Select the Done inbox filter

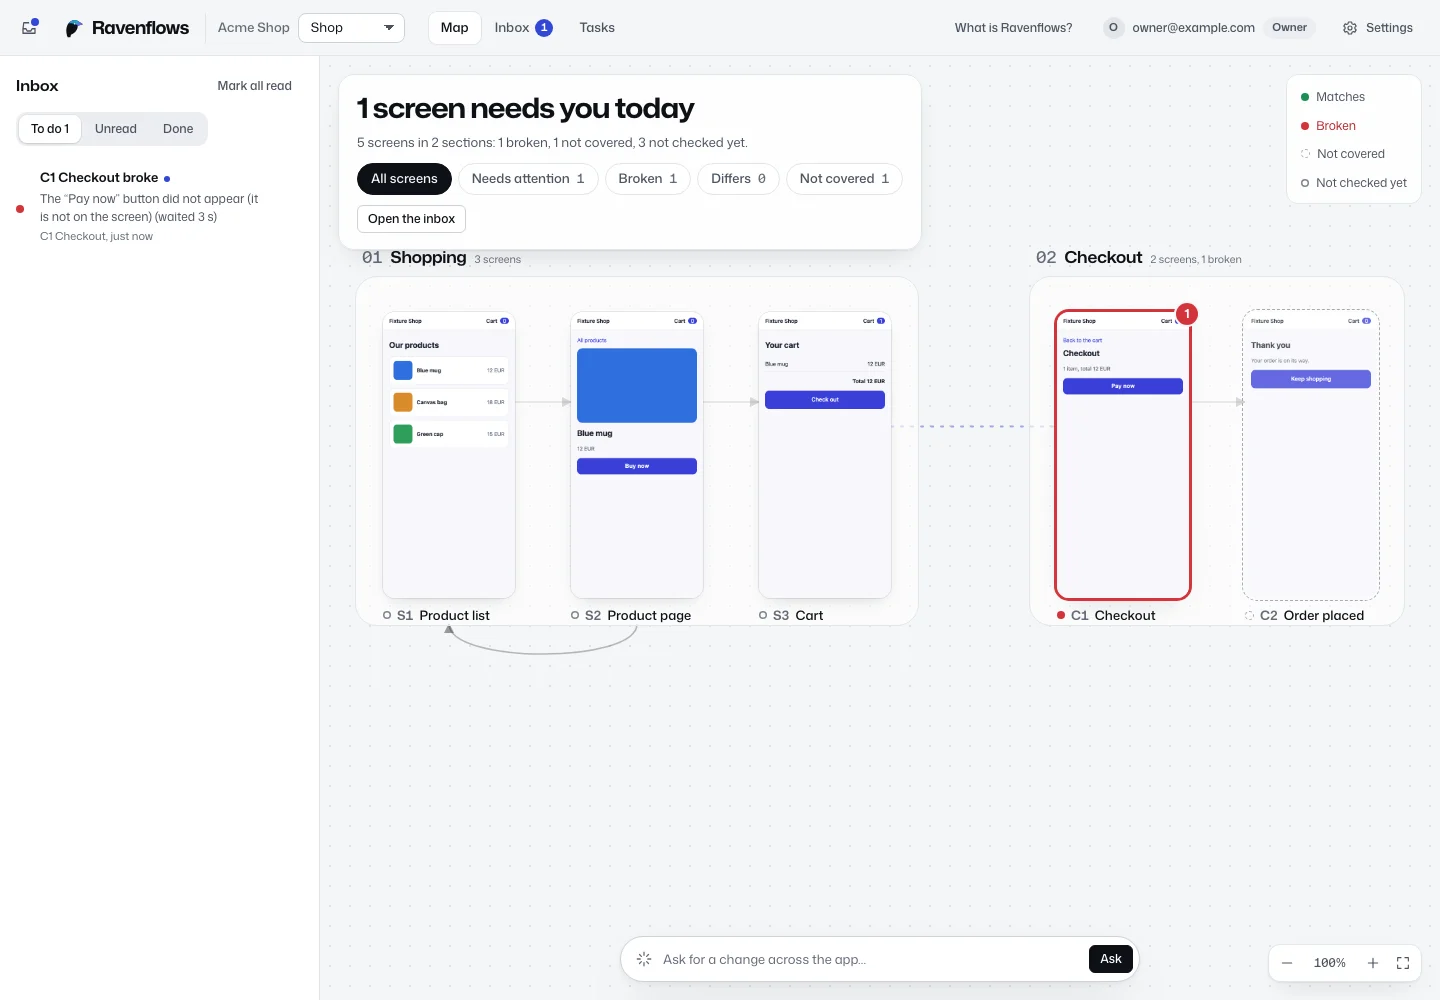pos(178,129)
